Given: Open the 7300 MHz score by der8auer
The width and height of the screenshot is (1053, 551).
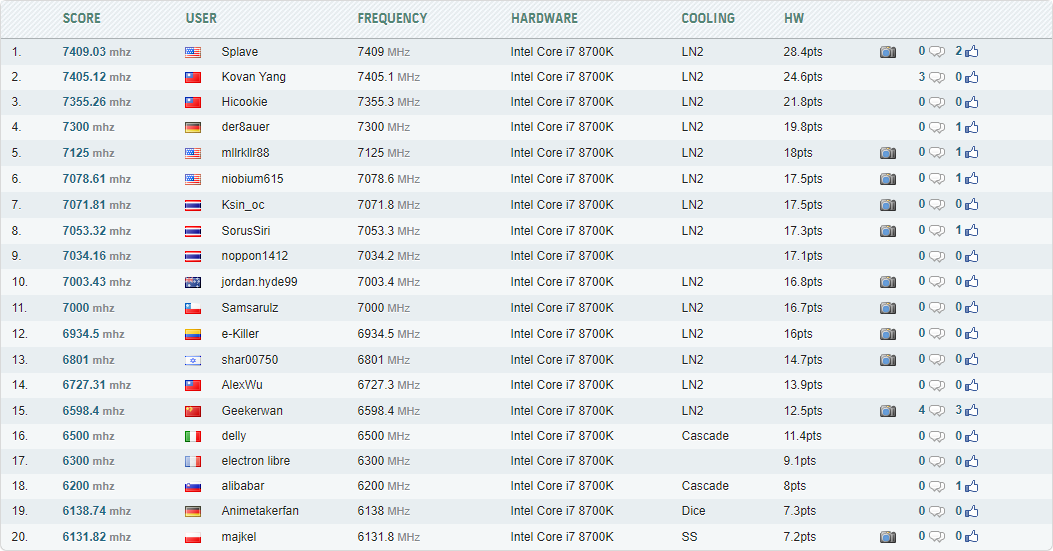Looking at the screenshot, I should coord(89,127).
